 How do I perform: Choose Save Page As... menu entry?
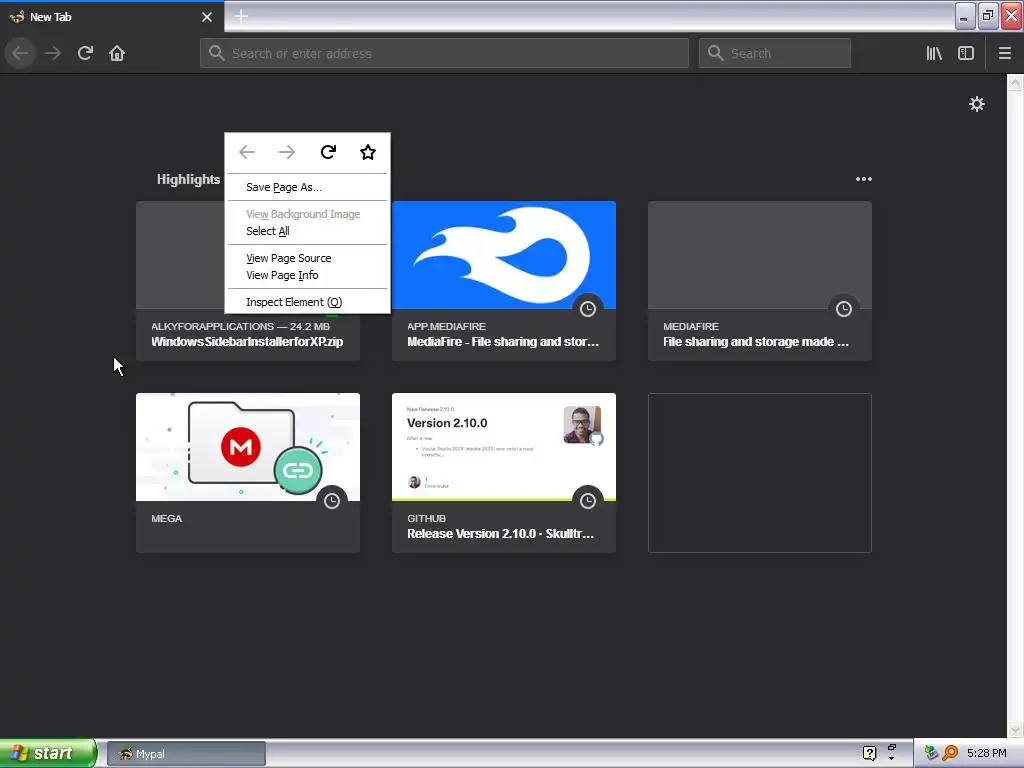308,187
